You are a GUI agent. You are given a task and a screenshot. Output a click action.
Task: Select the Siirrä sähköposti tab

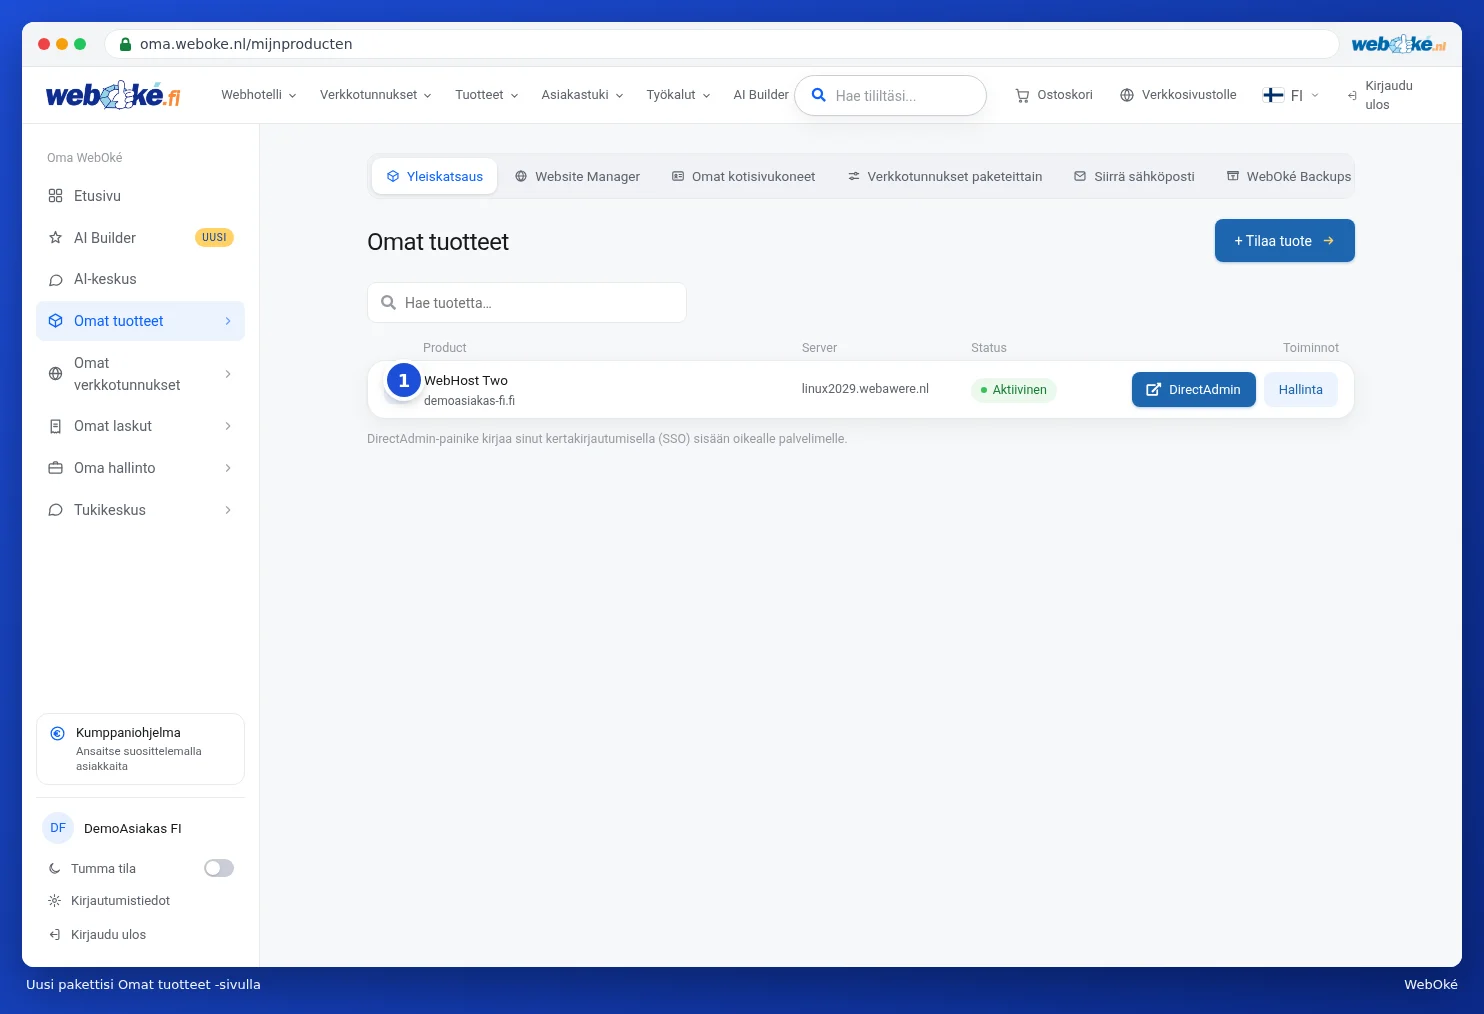click(x=1134, y=176)
